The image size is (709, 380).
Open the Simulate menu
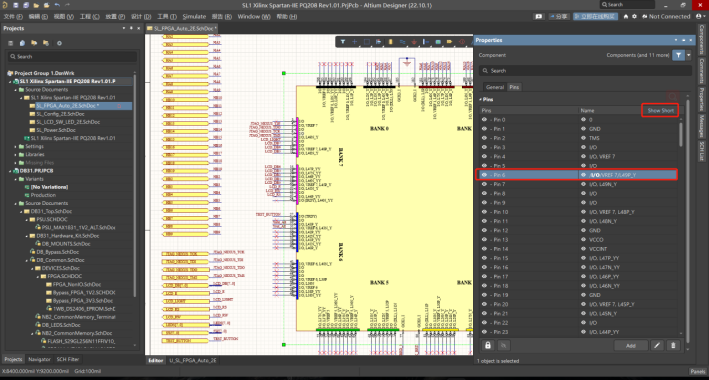click(194, 16)
